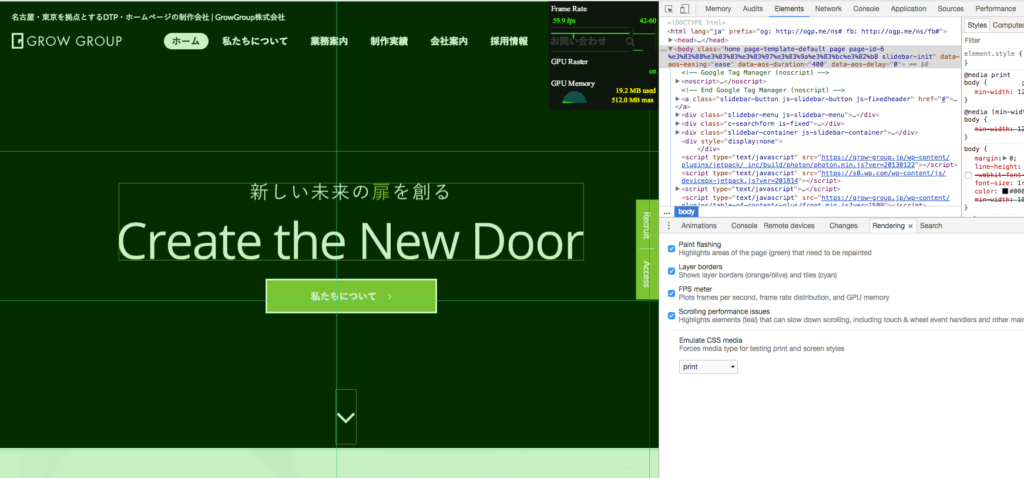
Task: Open the Animations drawer tab
Action: (x=698, y=226)
